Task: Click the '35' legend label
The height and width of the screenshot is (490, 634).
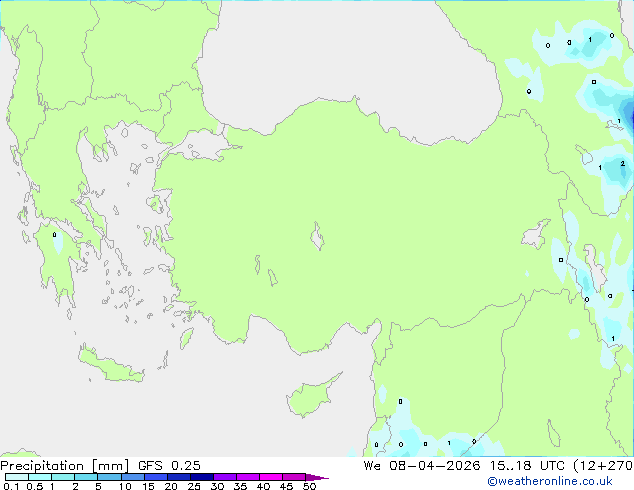Action: pos(240,486)
